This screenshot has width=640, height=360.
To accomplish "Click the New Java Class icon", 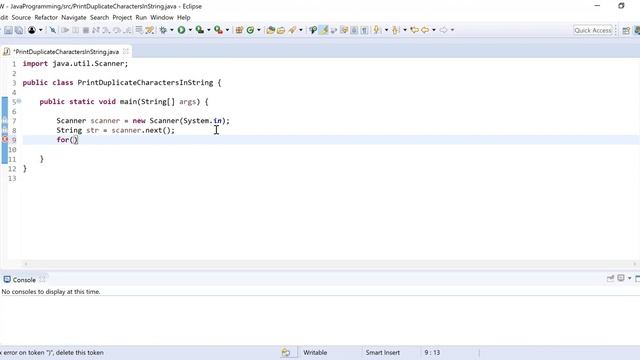I will tap(250, 30).
